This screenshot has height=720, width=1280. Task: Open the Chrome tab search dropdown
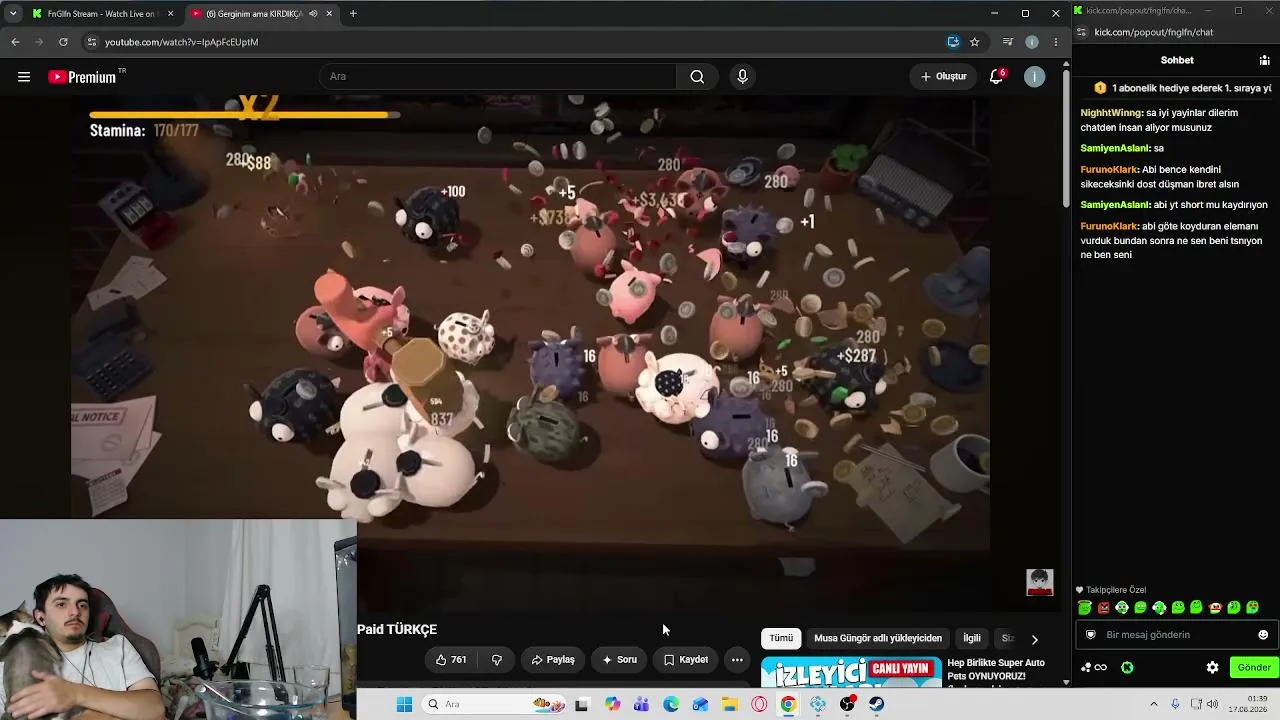[x=12, y=13]
